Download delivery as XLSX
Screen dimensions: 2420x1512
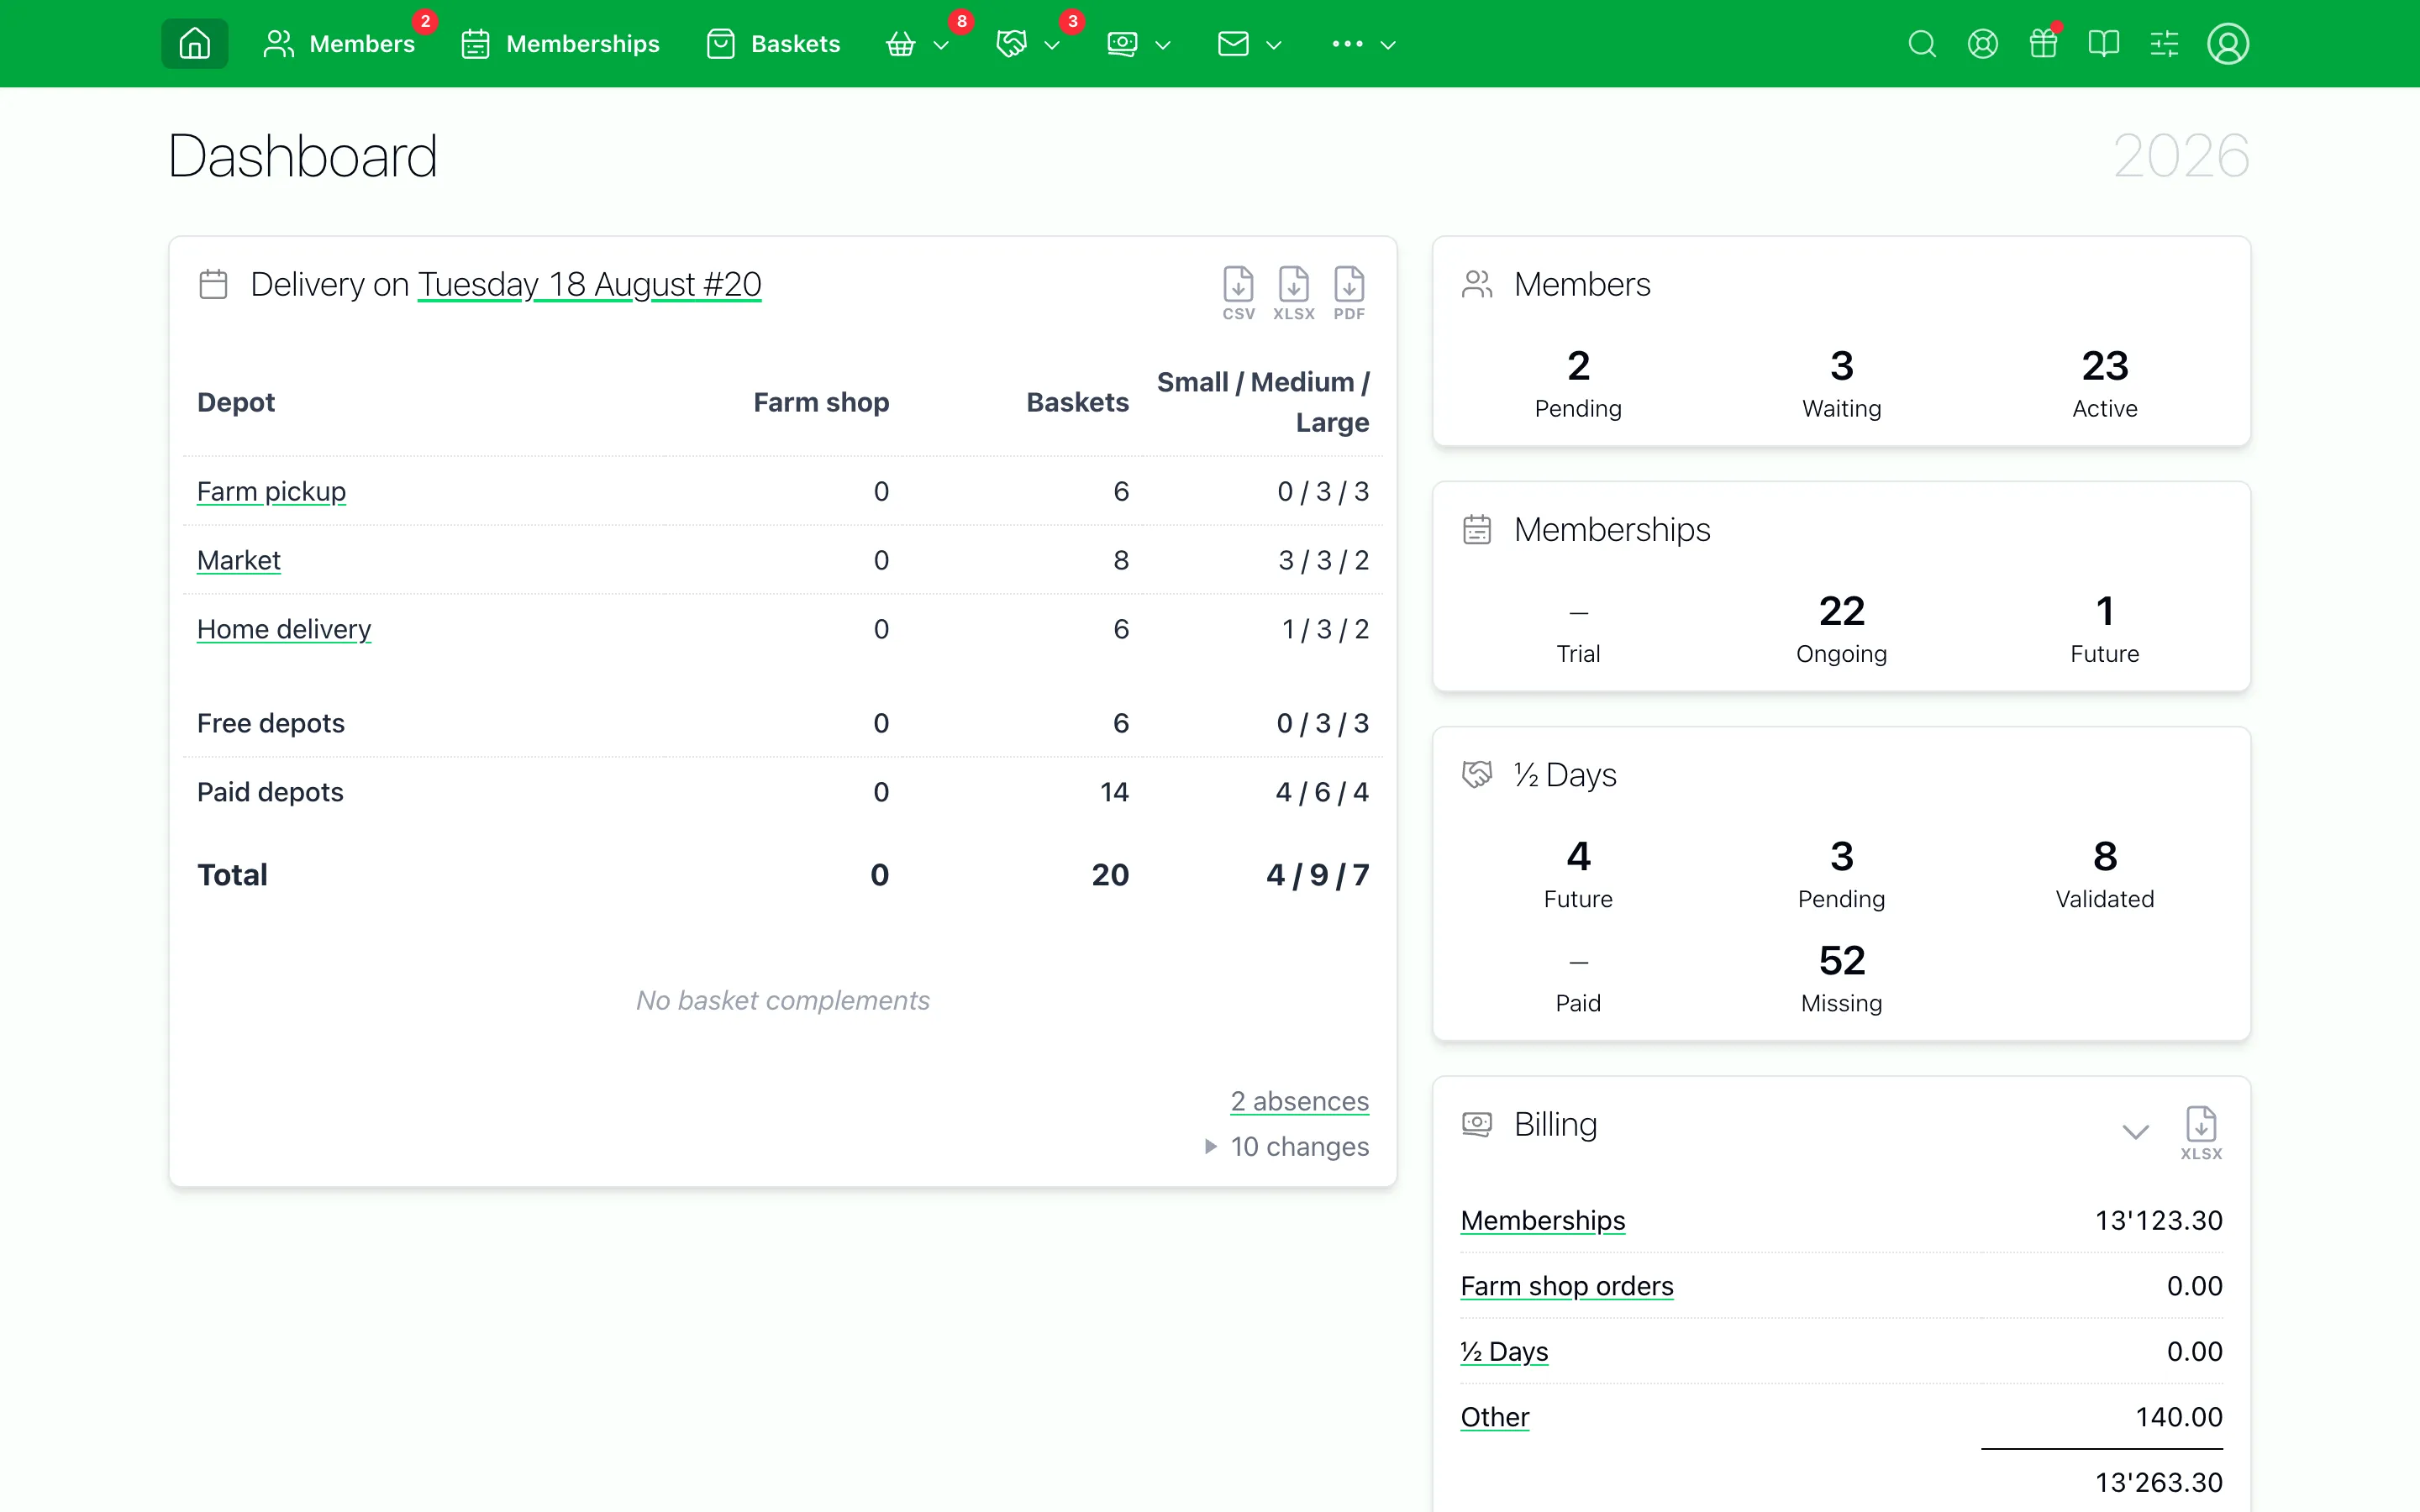click(x=1294, y=293)
